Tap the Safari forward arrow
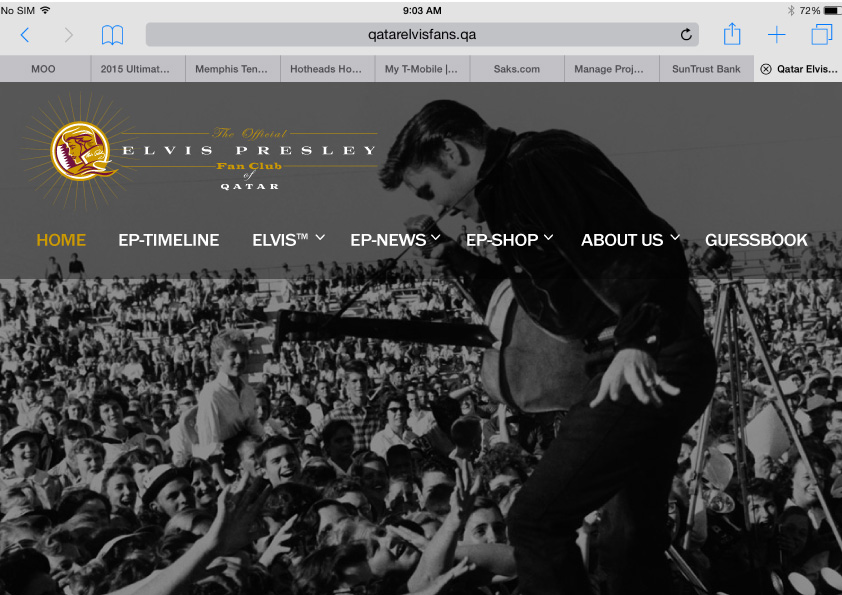This screenshot has width=842, height=595. pyautogui.click(x=68, y=35)
